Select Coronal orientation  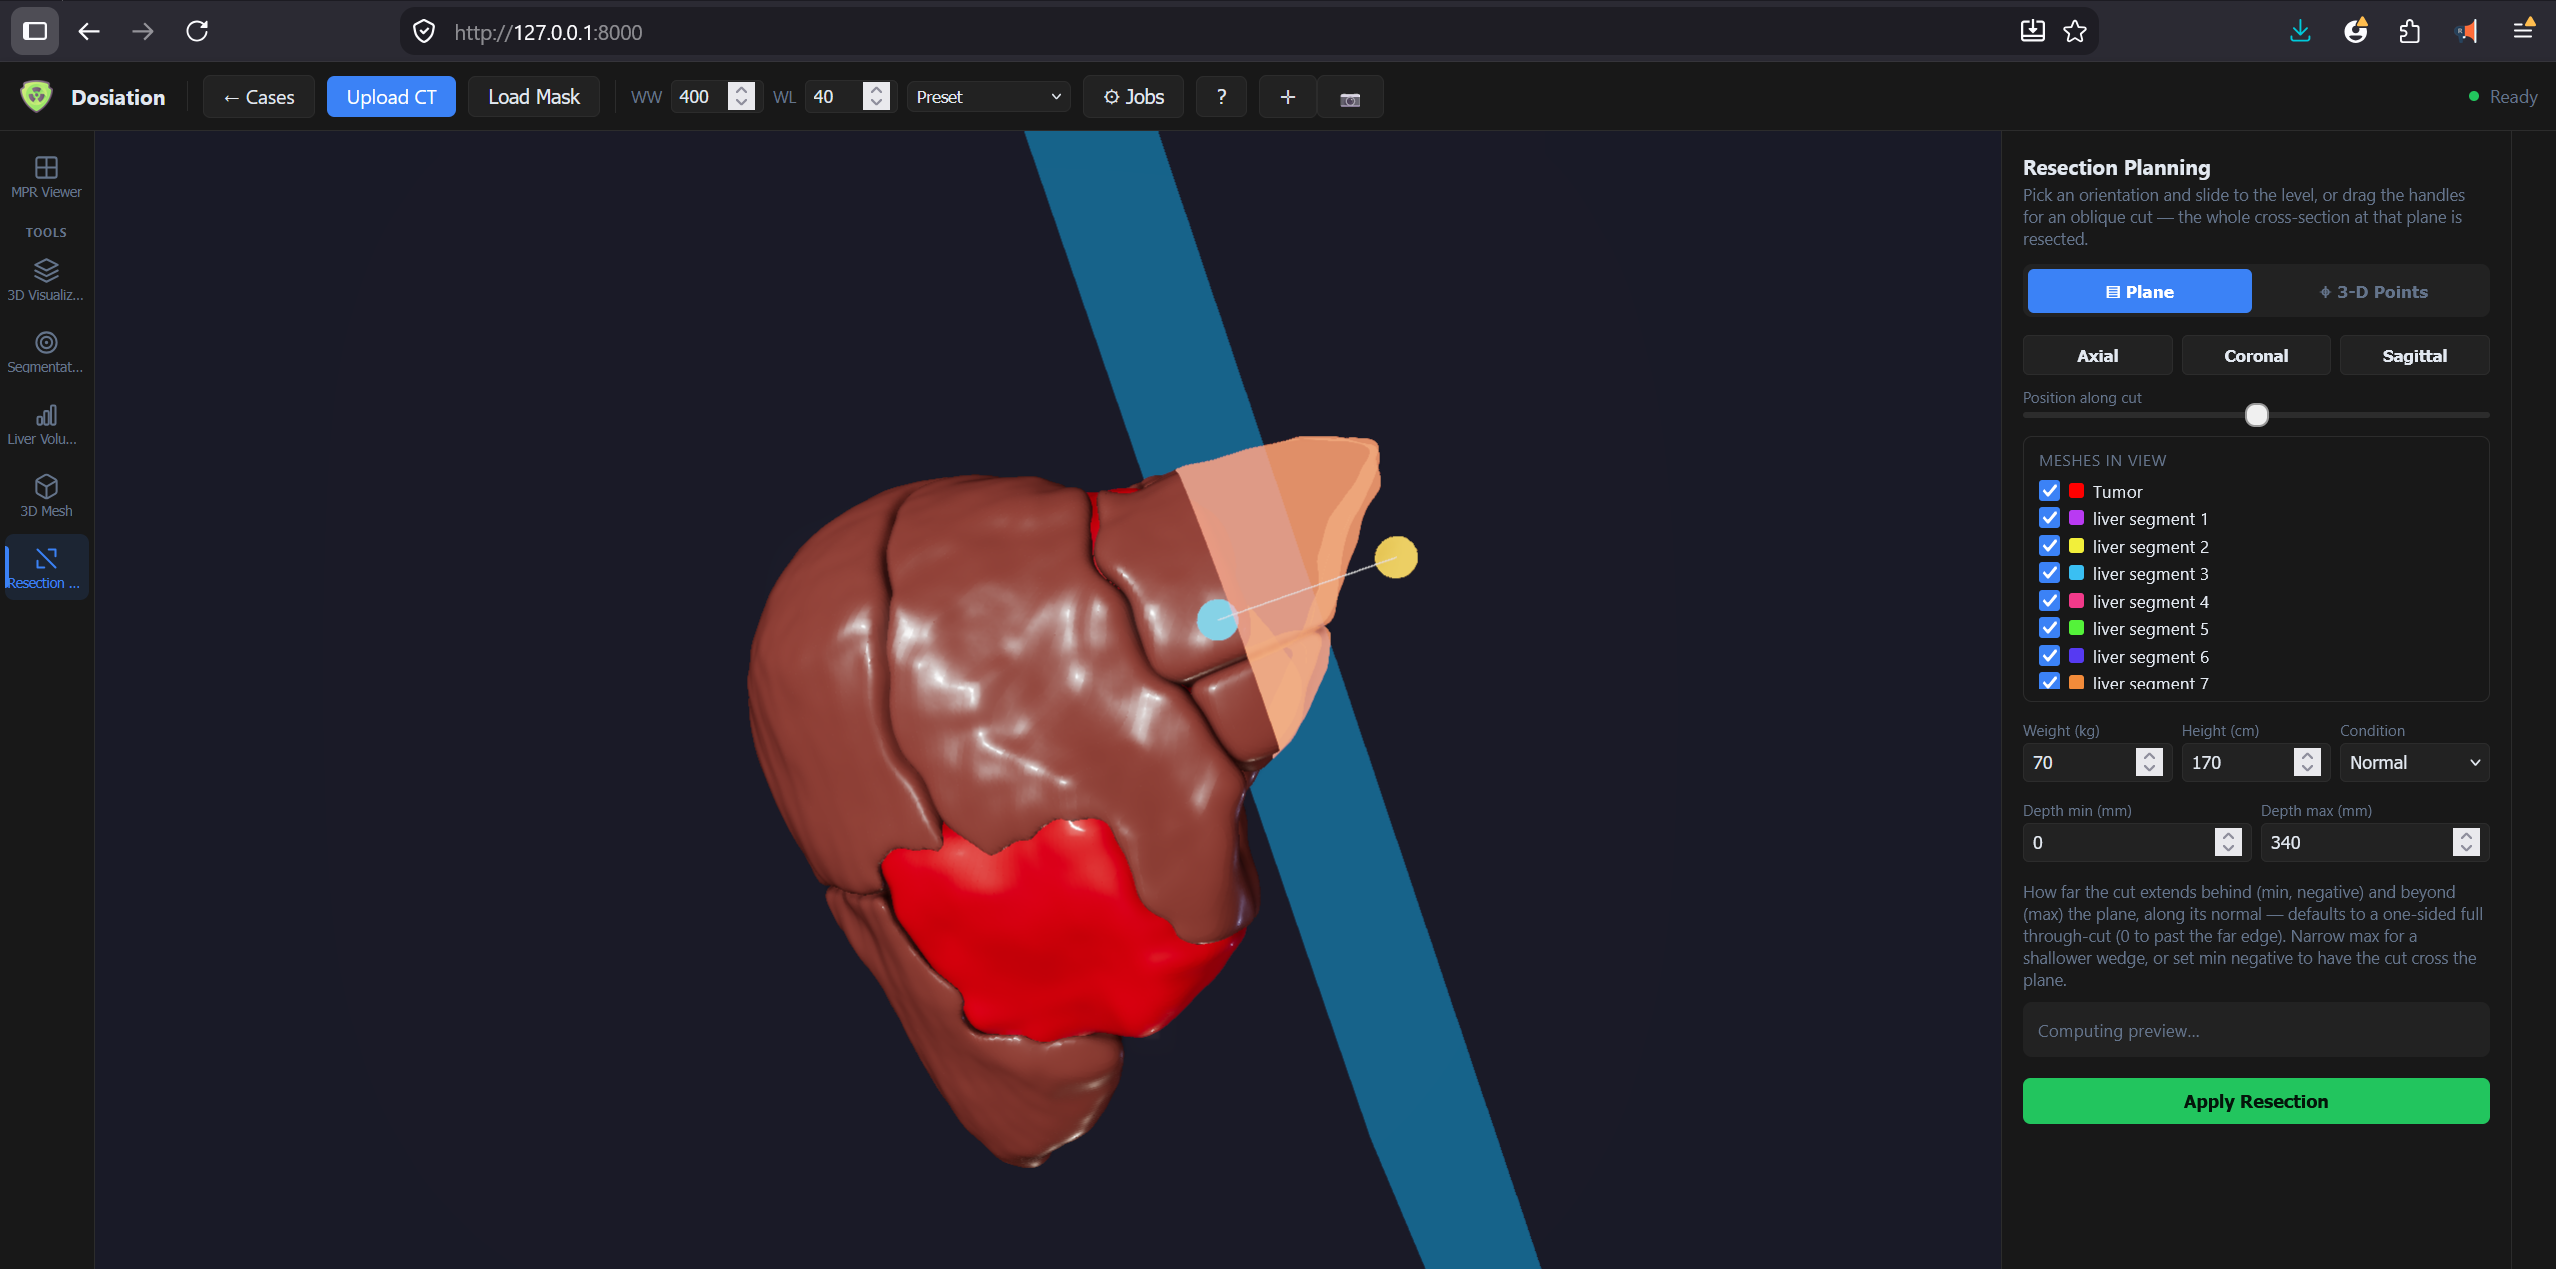2256,355
